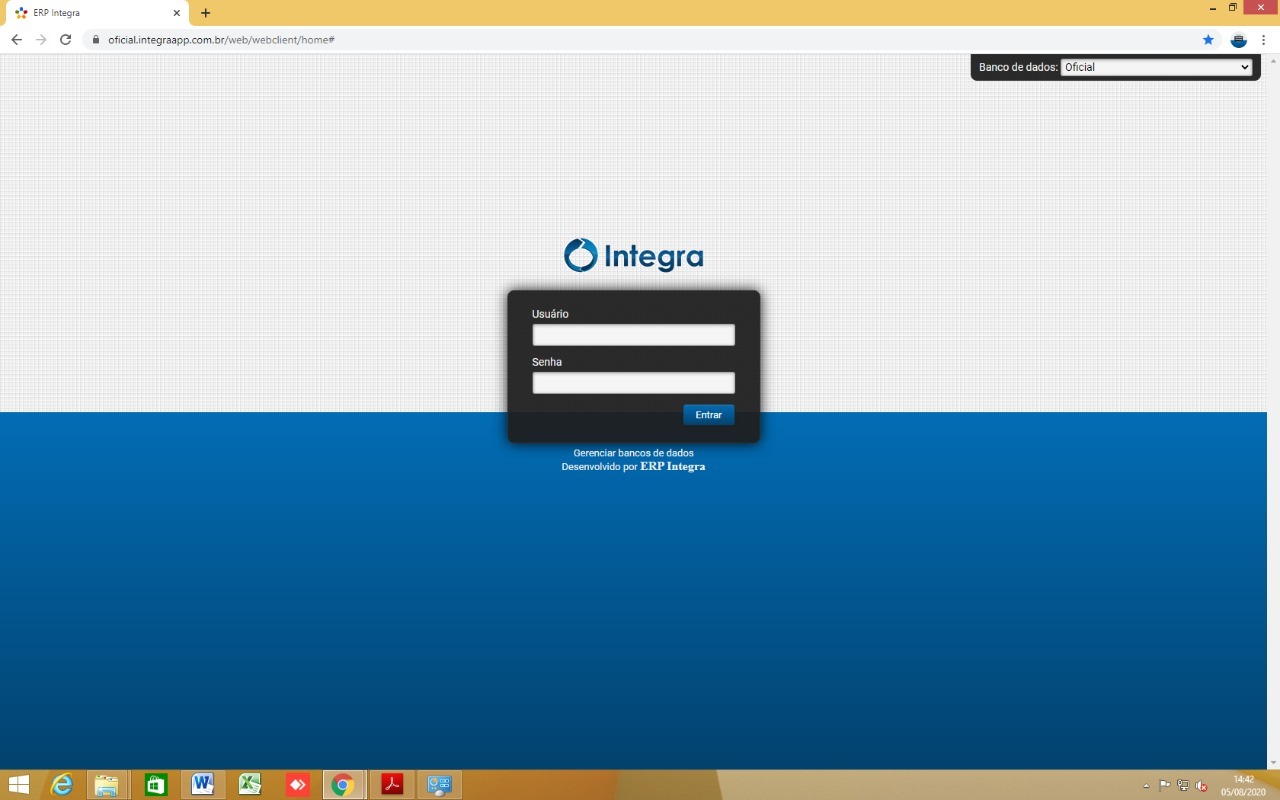Bookmark this page with the star icon
This screenshot has height=800, width=1280.
(1208, 40)
